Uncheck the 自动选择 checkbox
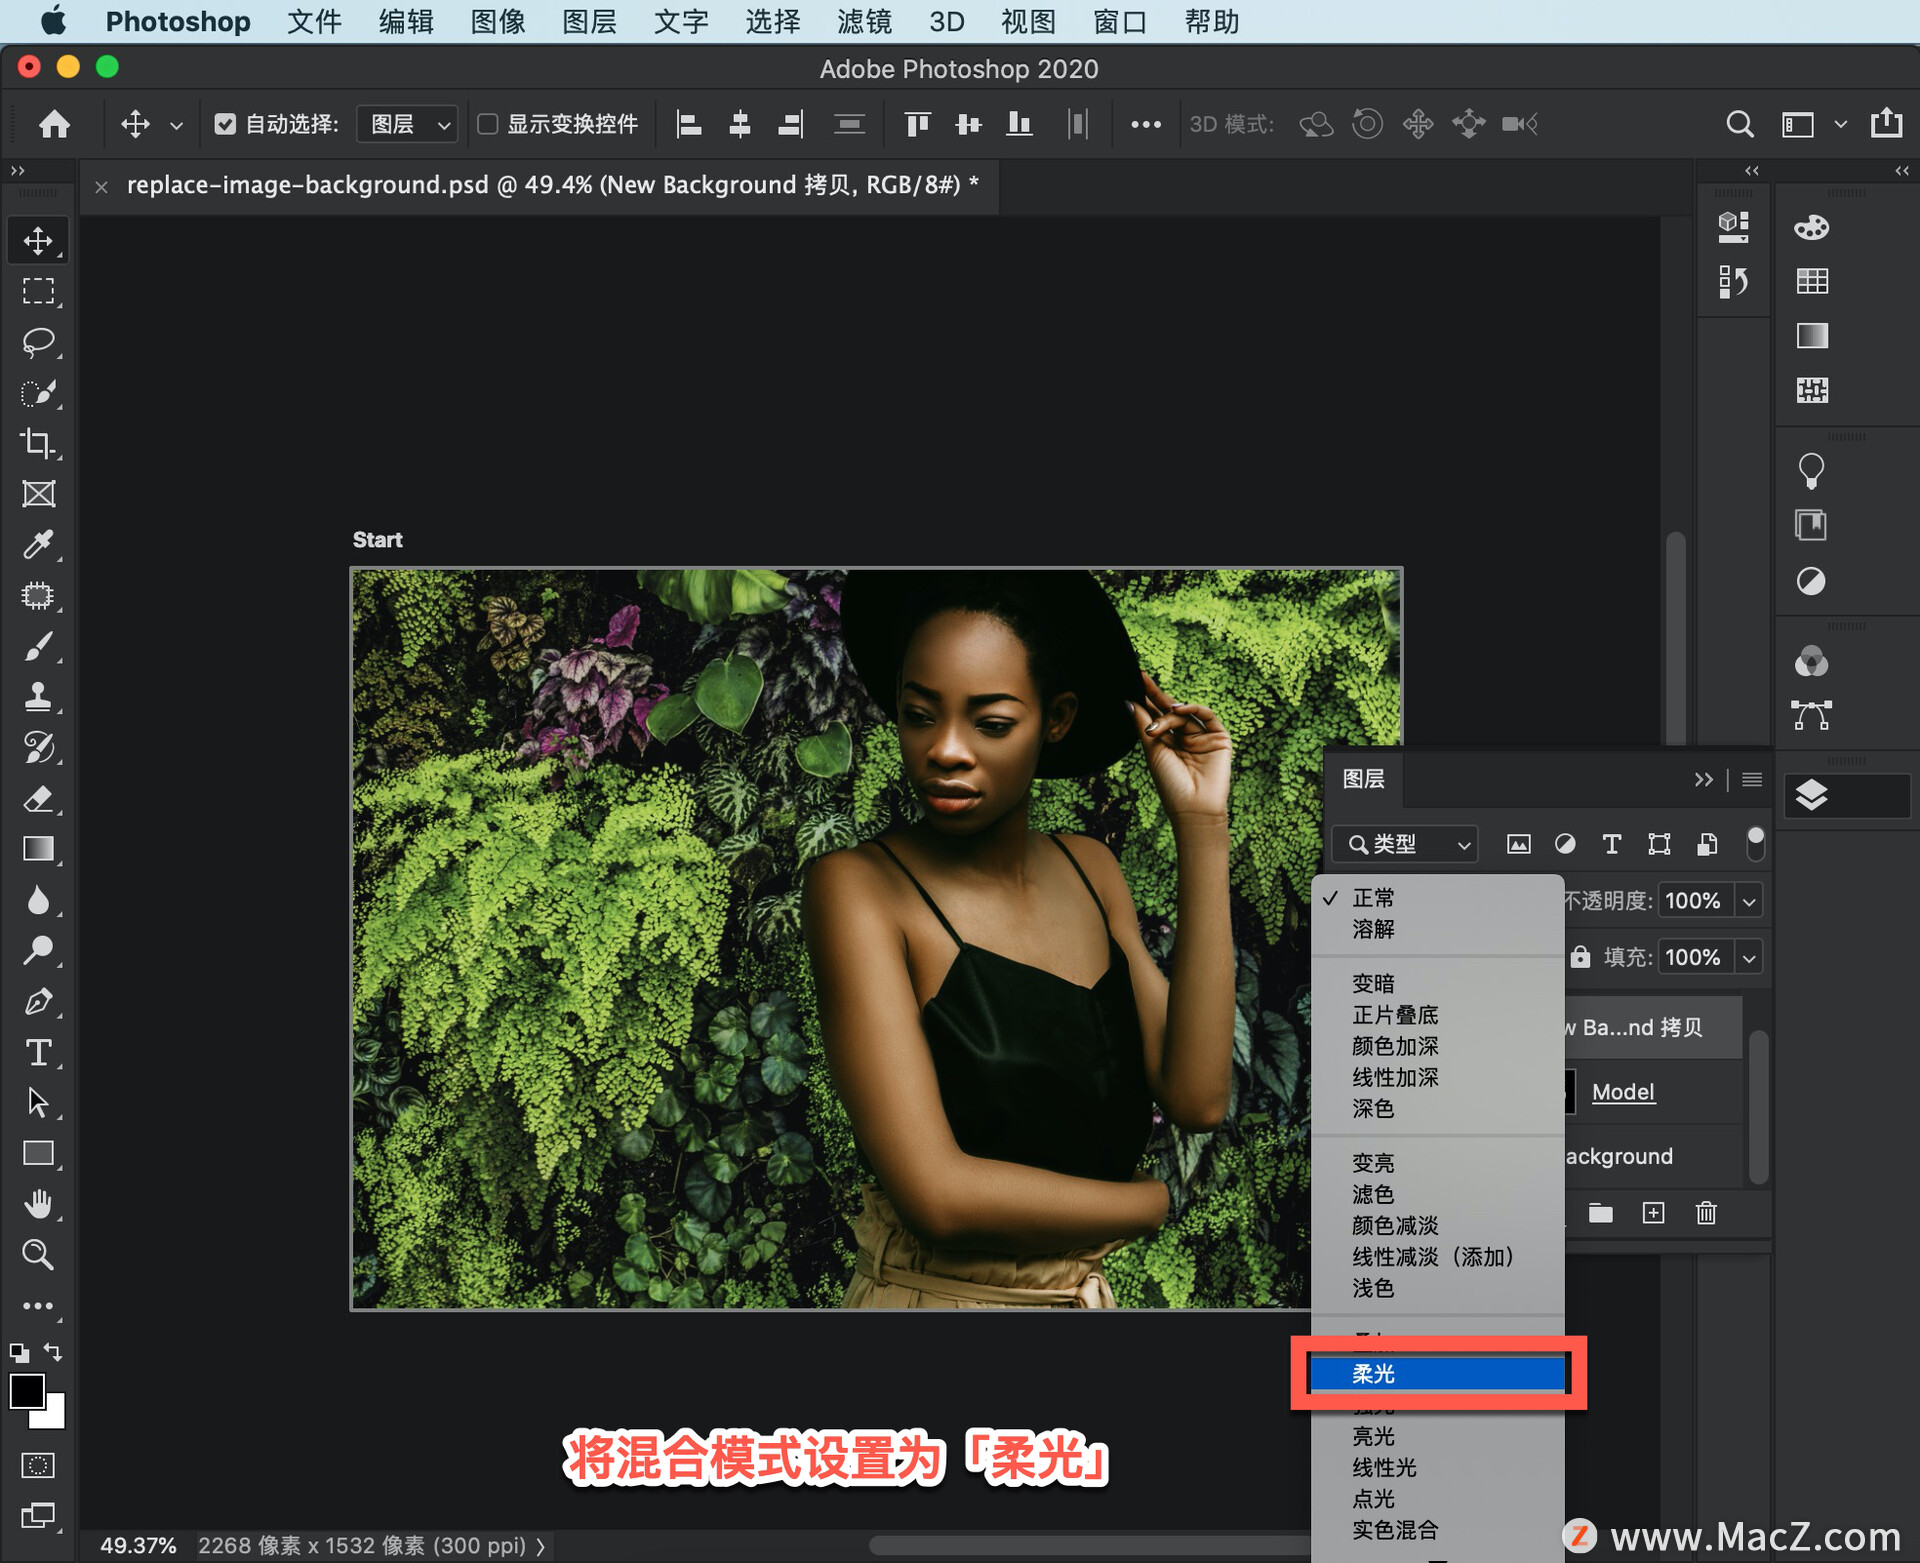This screenshot has width=1920, height=1563. pyautogui.click(x=225, y=124)
